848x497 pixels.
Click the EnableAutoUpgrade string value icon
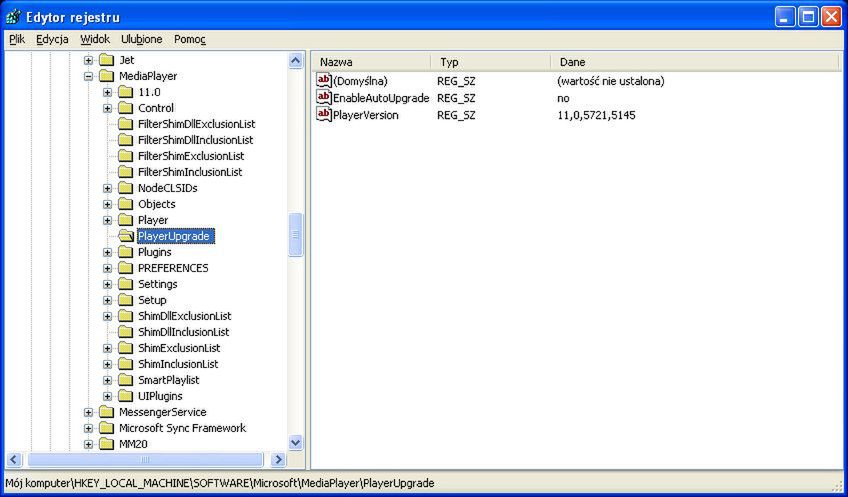point(324,98)
